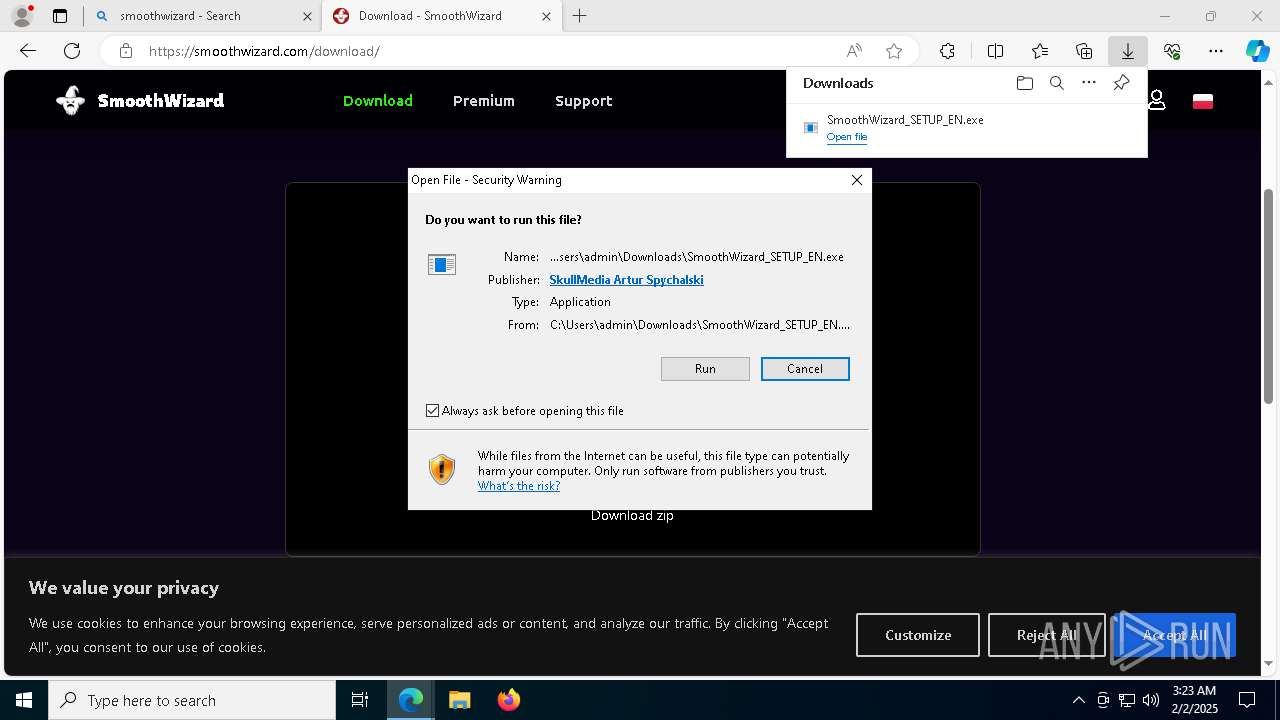Add this page to favorites star
1280x720 pixels.
coord(894,51)
